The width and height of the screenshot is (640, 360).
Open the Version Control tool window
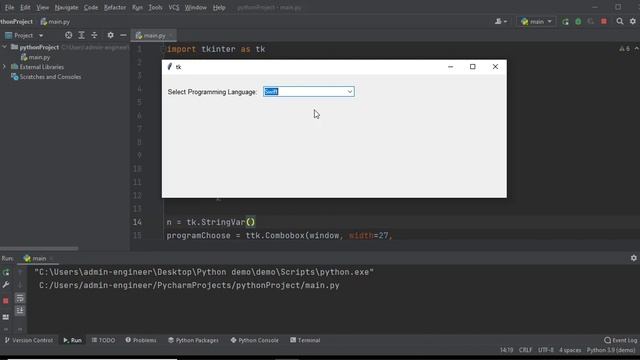coord(29,340)
